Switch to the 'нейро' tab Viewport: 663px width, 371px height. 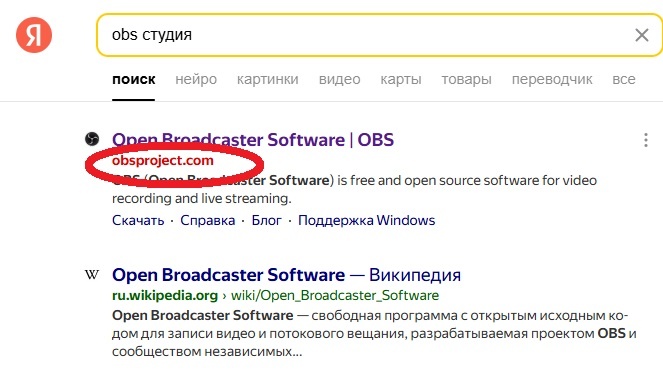click(x=196, y=80)
